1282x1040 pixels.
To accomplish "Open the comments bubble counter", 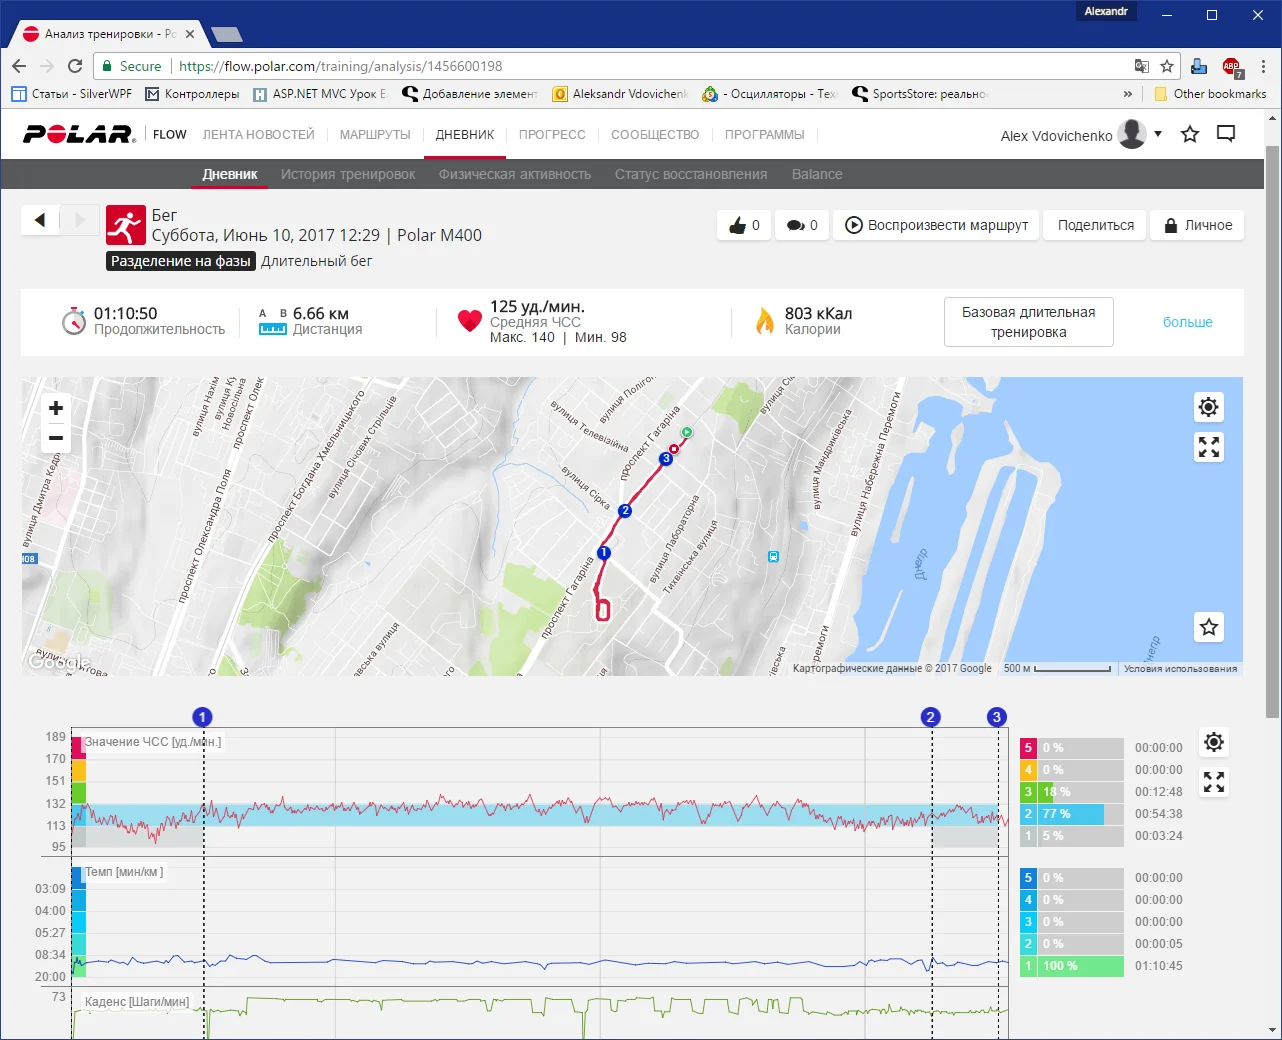I will point(802,225).
